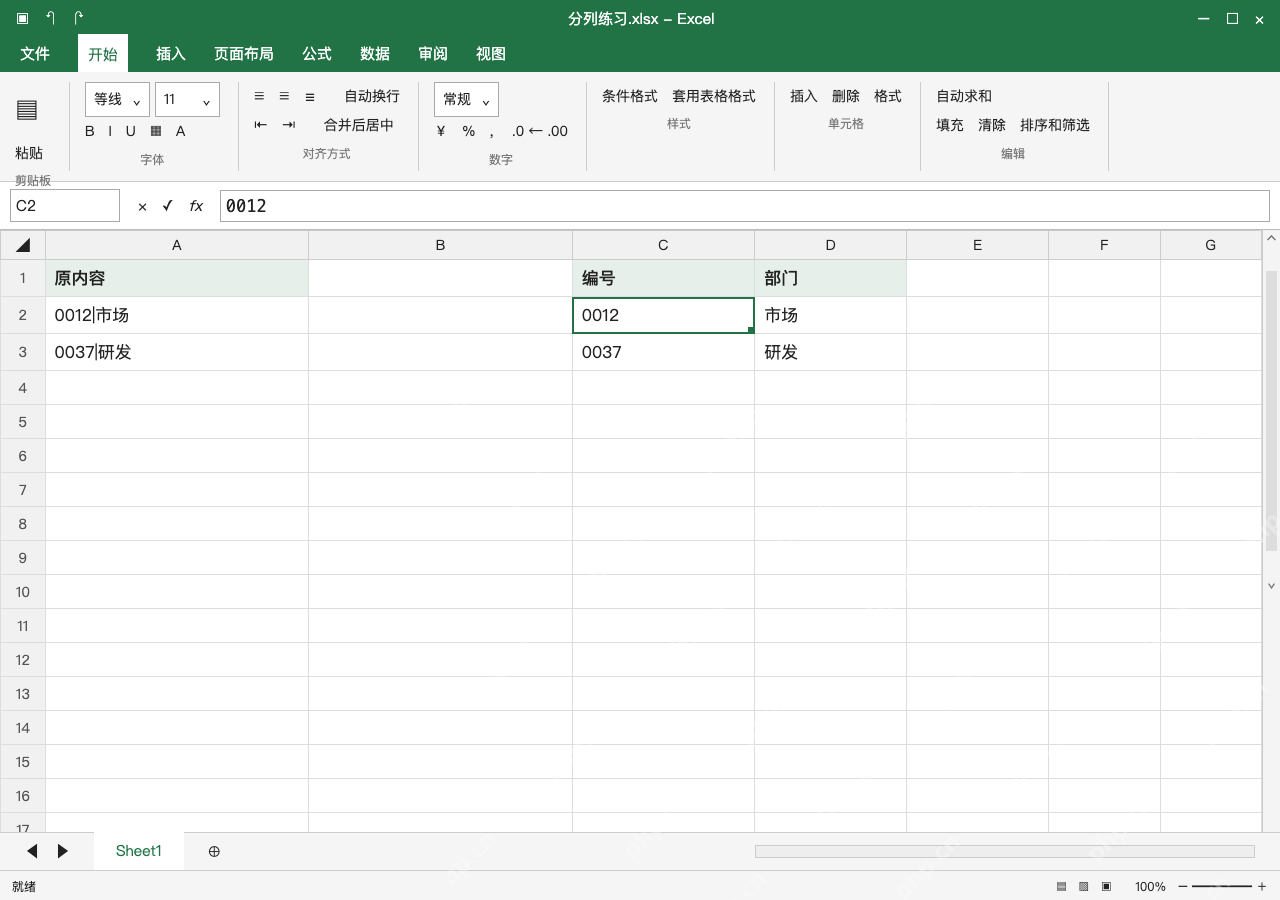Switch to the 插入 ribbon tab

pos(171,54)
